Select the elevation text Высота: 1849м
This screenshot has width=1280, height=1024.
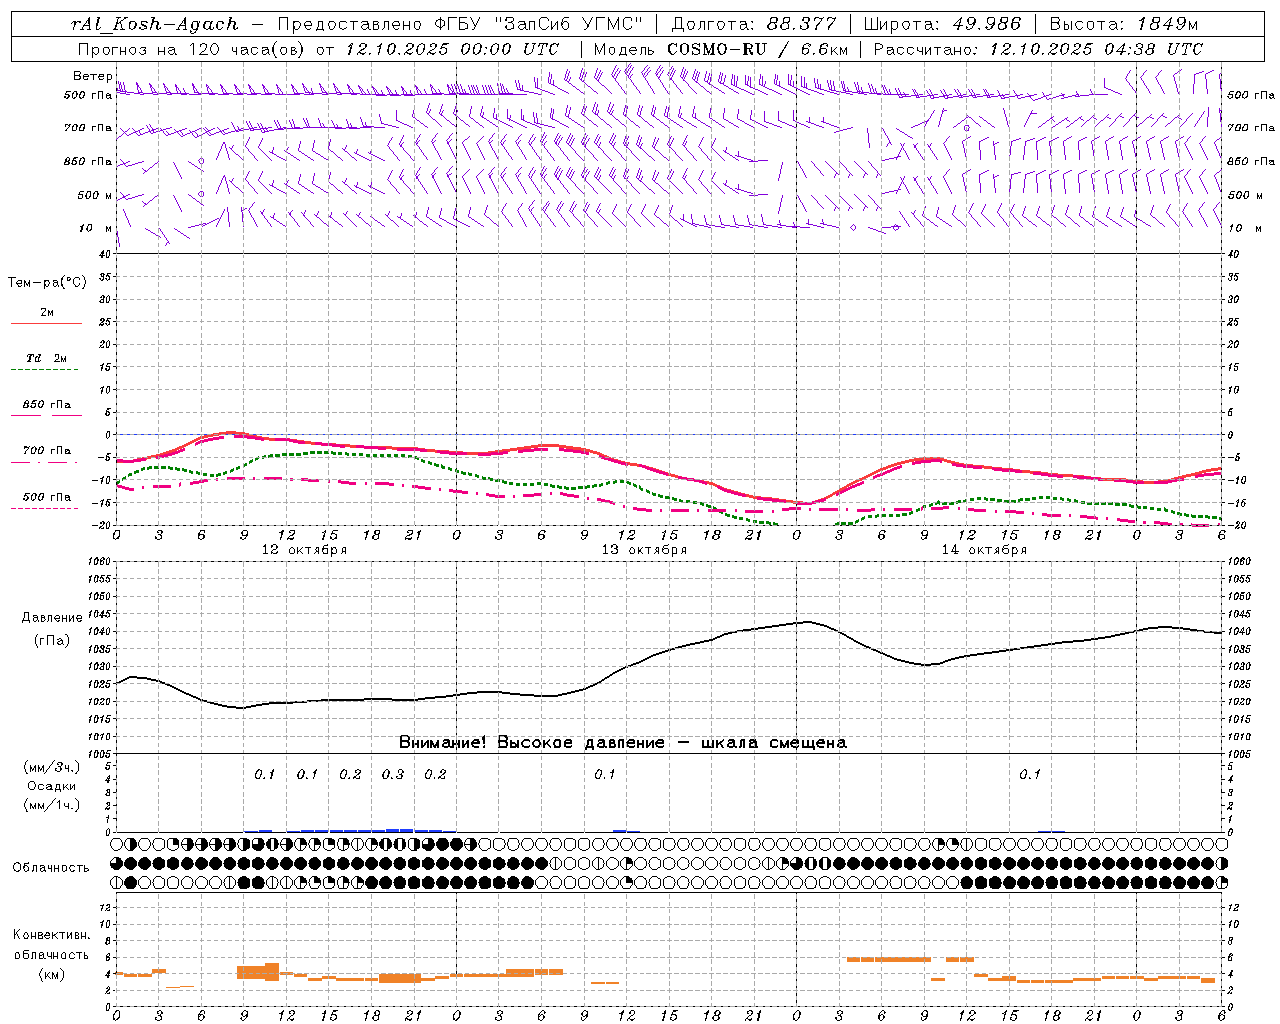click(1123, 24)
